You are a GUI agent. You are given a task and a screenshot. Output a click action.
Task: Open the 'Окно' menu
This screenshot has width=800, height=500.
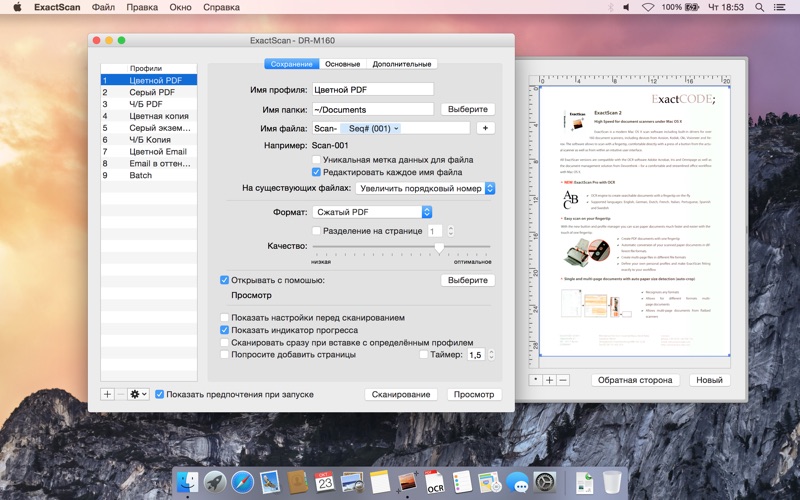coord(180,7)
